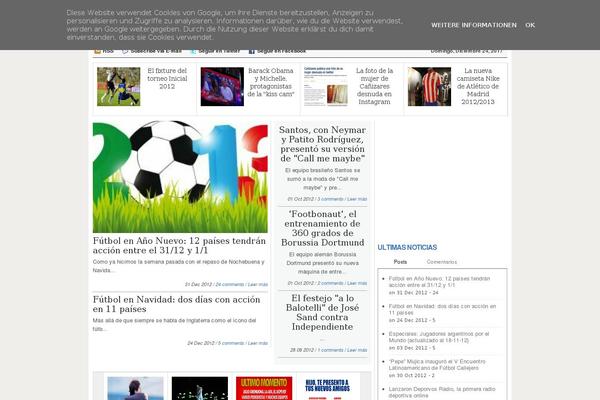
Task: Click the RSS feed icon
Action: 98,51
